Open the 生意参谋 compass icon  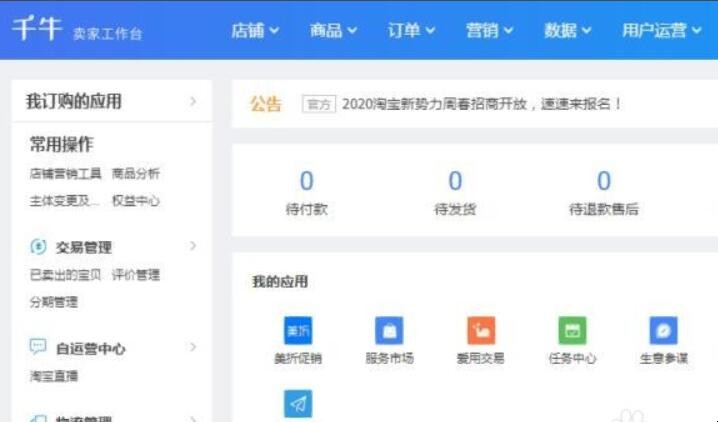(663, 331)
